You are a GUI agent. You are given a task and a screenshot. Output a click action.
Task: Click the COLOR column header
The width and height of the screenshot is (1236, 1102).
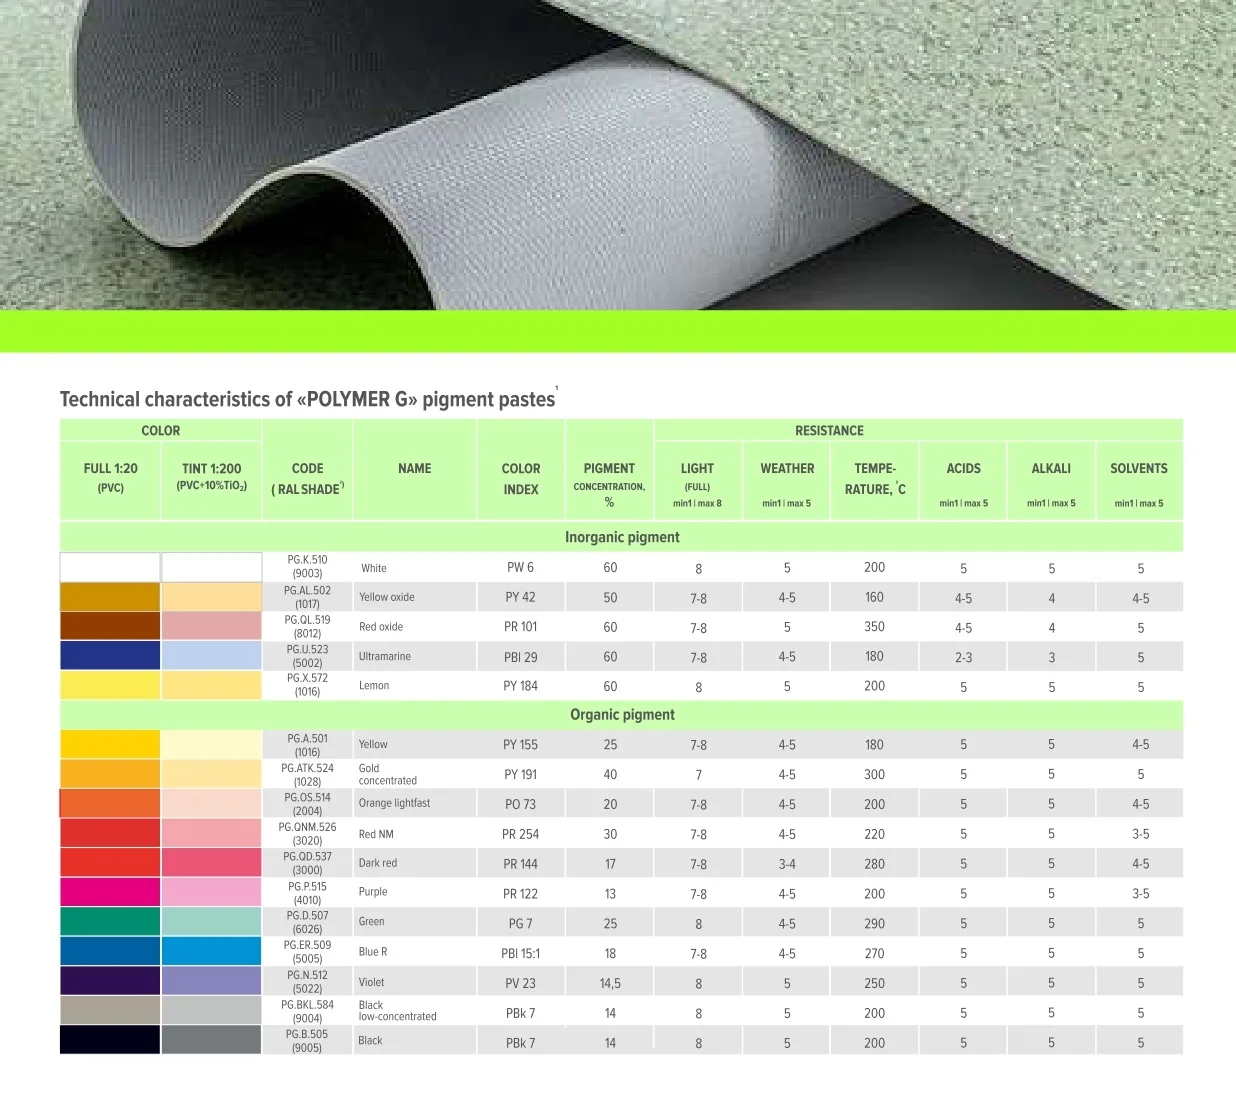point(161,430)
